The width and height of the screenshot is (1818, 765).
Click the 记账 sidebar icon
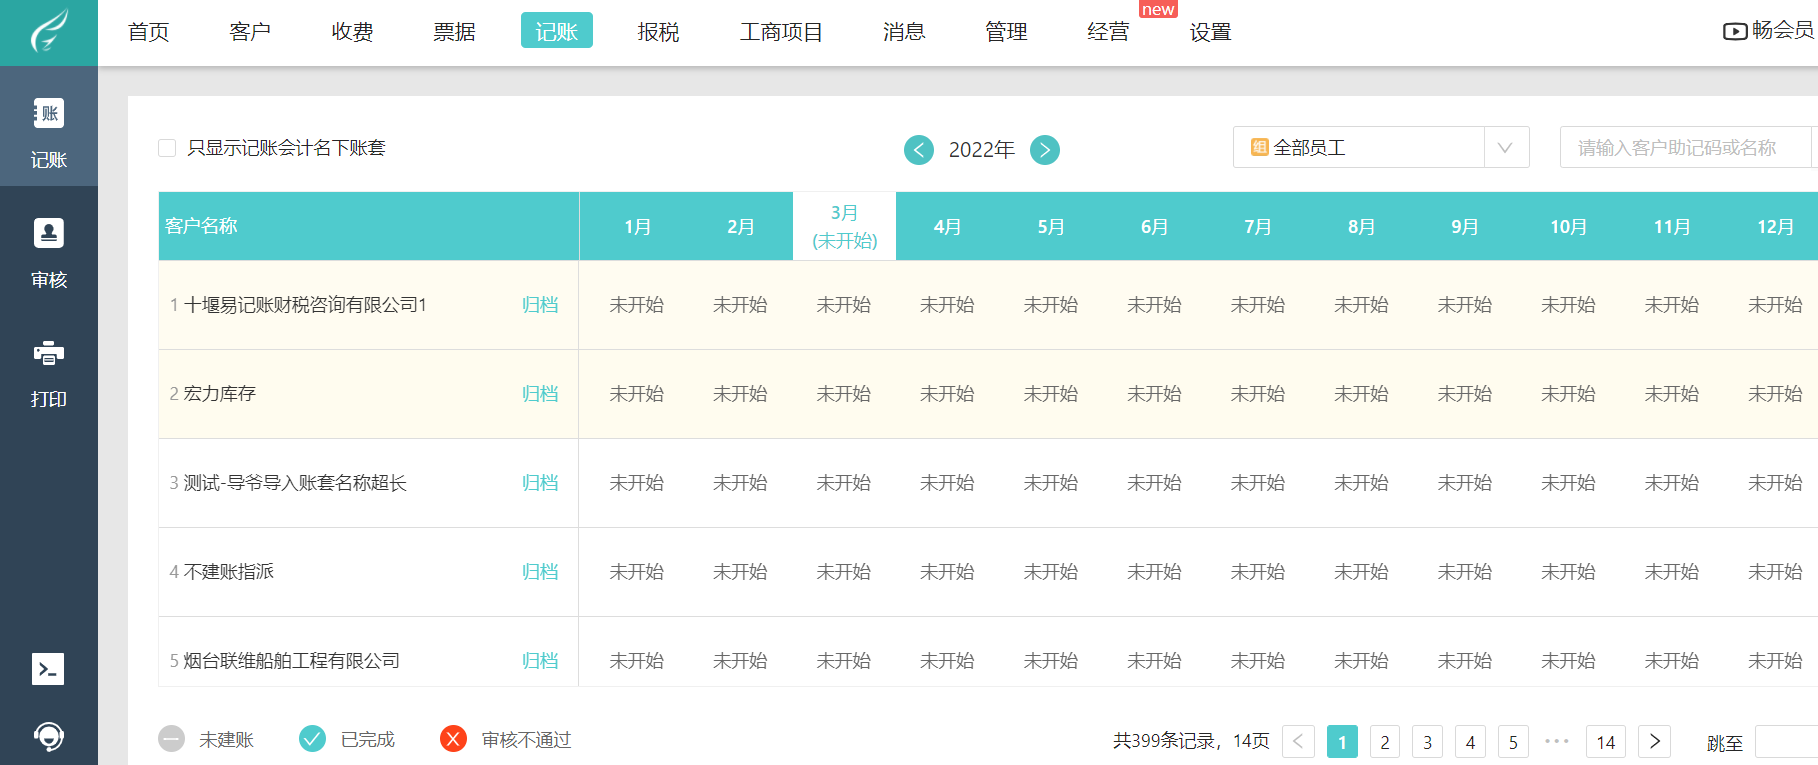coord(48,114)
